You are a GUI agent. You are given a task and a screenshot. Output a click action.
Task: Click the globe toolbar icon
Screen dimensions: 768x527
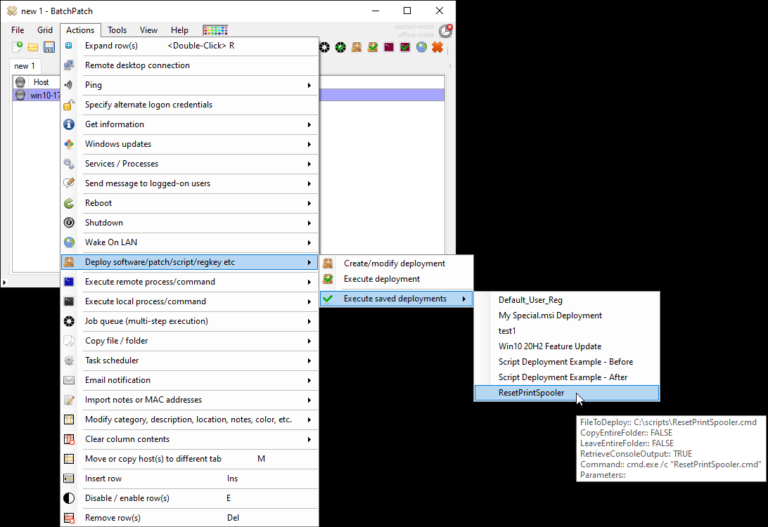(x=421, y=47)
